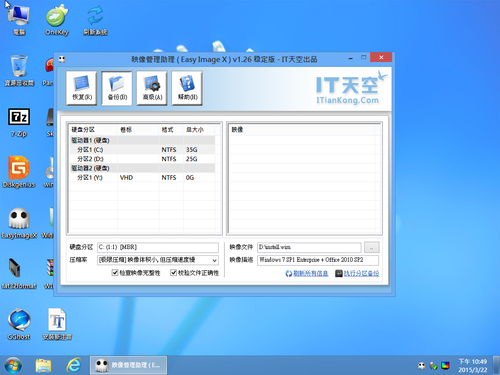Select the 分区1 (C:) partition row
The width and height of the screenshot is (500, 375).
point(142,150)
